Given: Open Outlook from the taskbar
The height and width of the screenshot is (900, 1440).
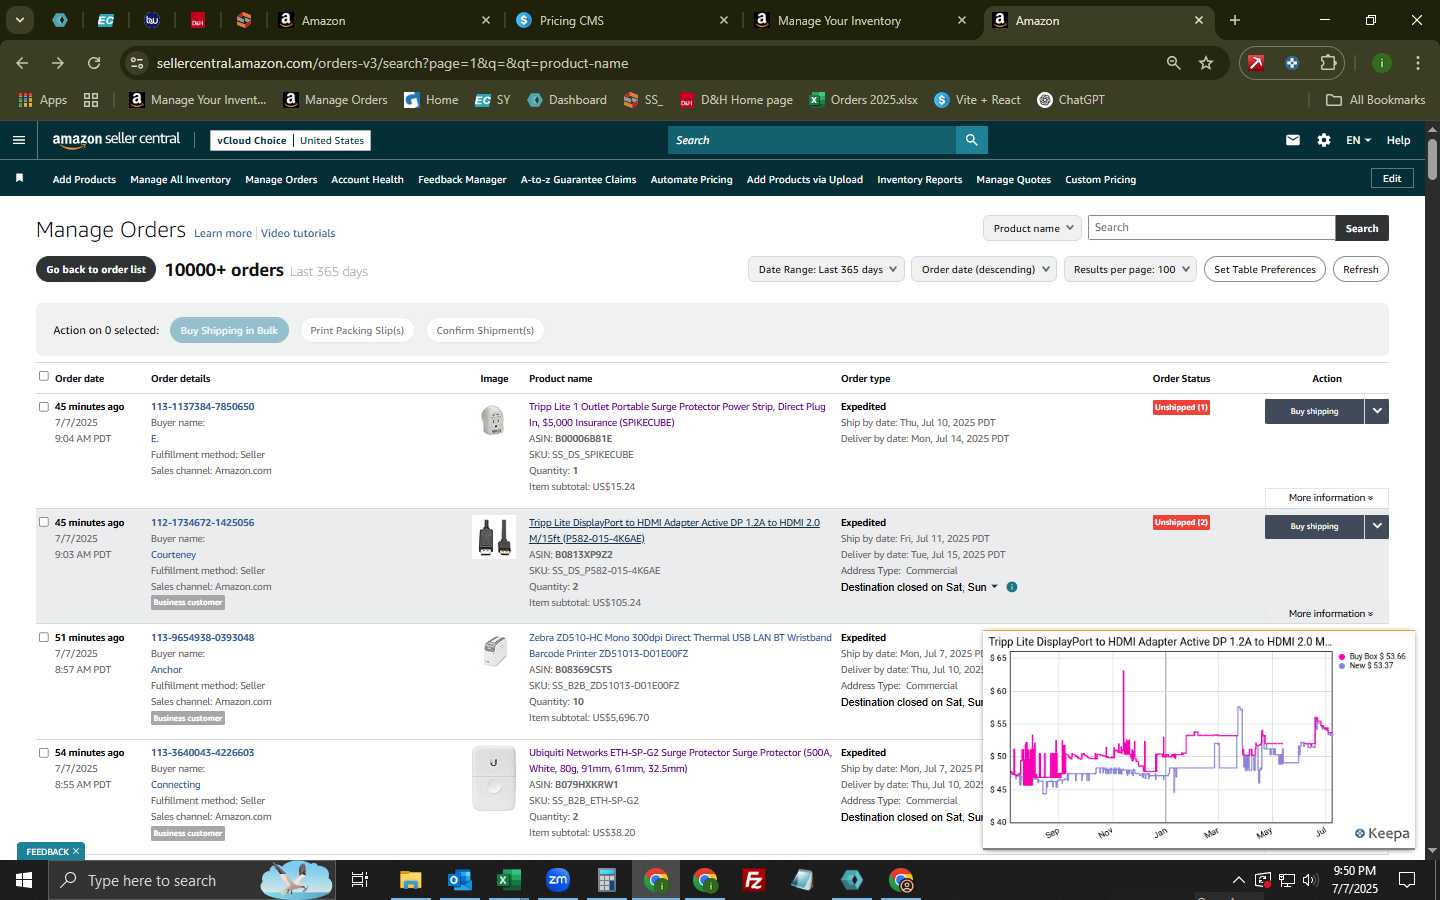Looking at the screenshot, I should coord(459,880).
